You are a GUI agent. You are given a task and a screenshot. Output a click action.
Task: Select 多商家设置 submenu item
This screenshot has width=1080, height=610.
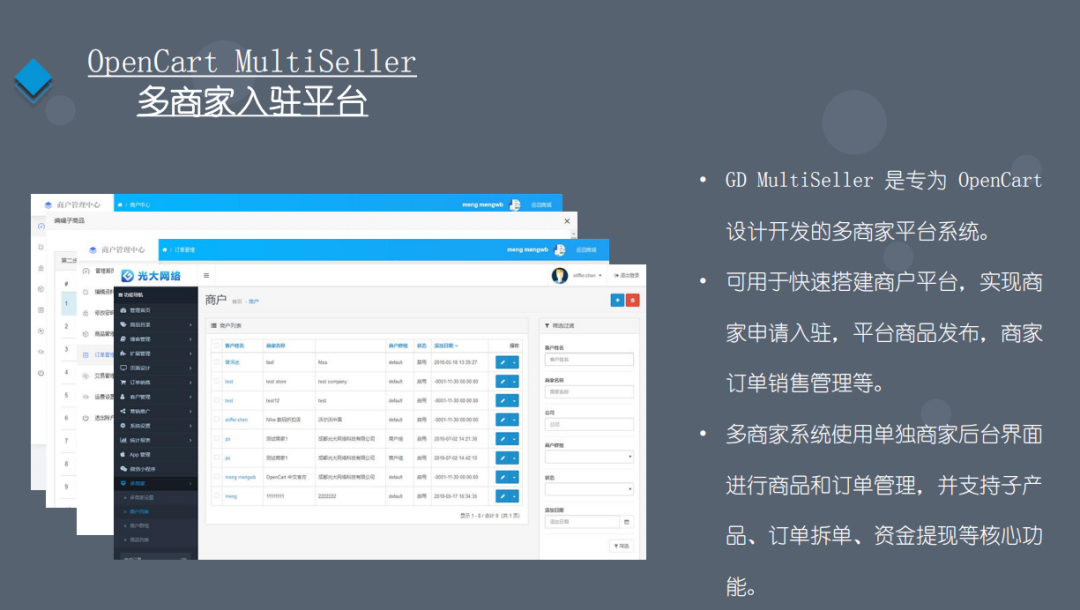click(x=142, y=497)
